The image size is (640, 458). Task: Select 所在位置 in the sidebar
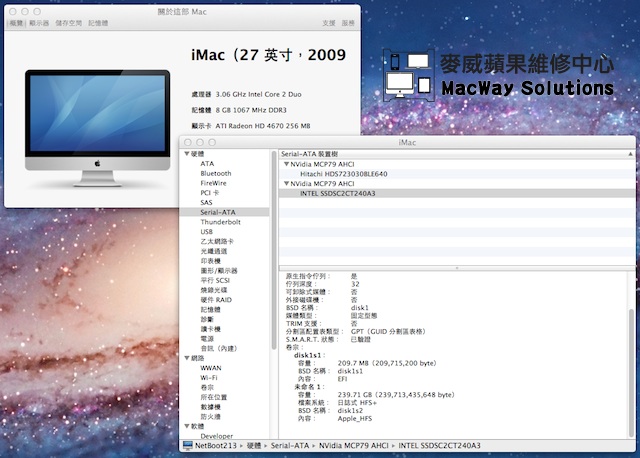click(213, 397)
